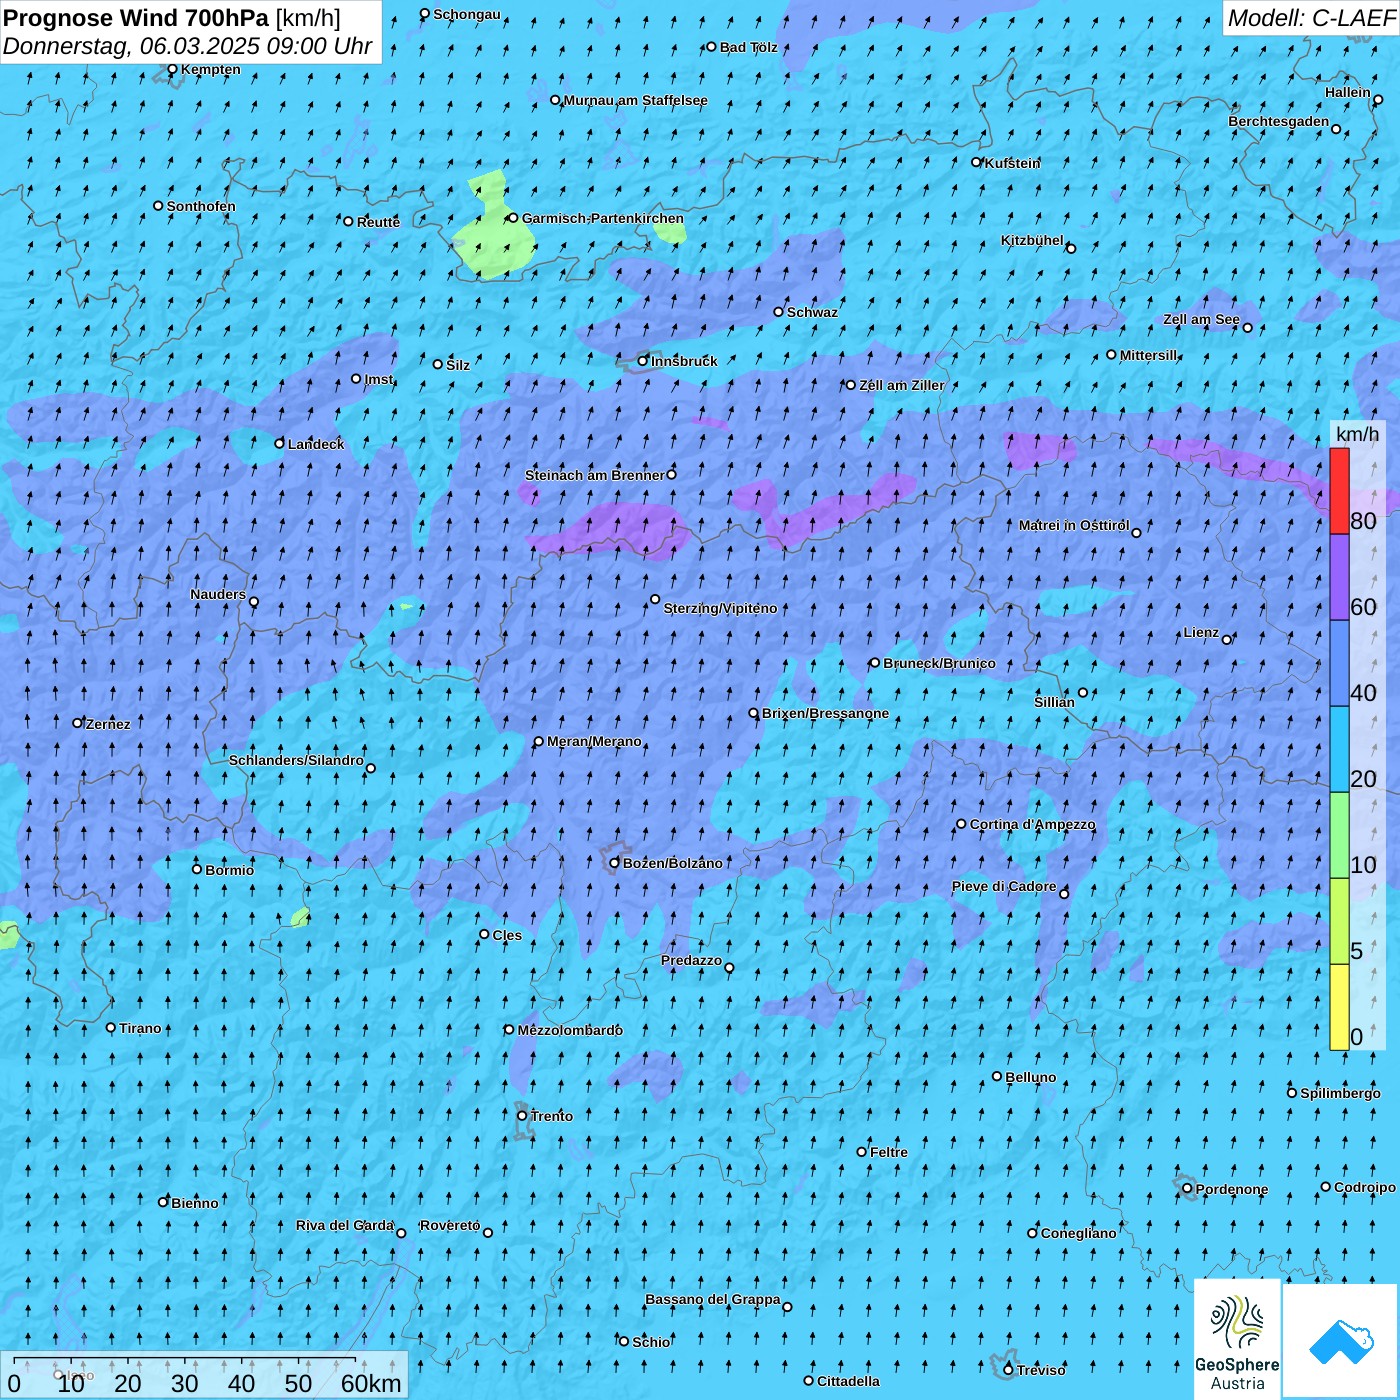Viewport: 1400px width, 1400px height.
Task: Click the "Zell am Ziller" label
Action: pyautogui.click(x=901, y=385)
